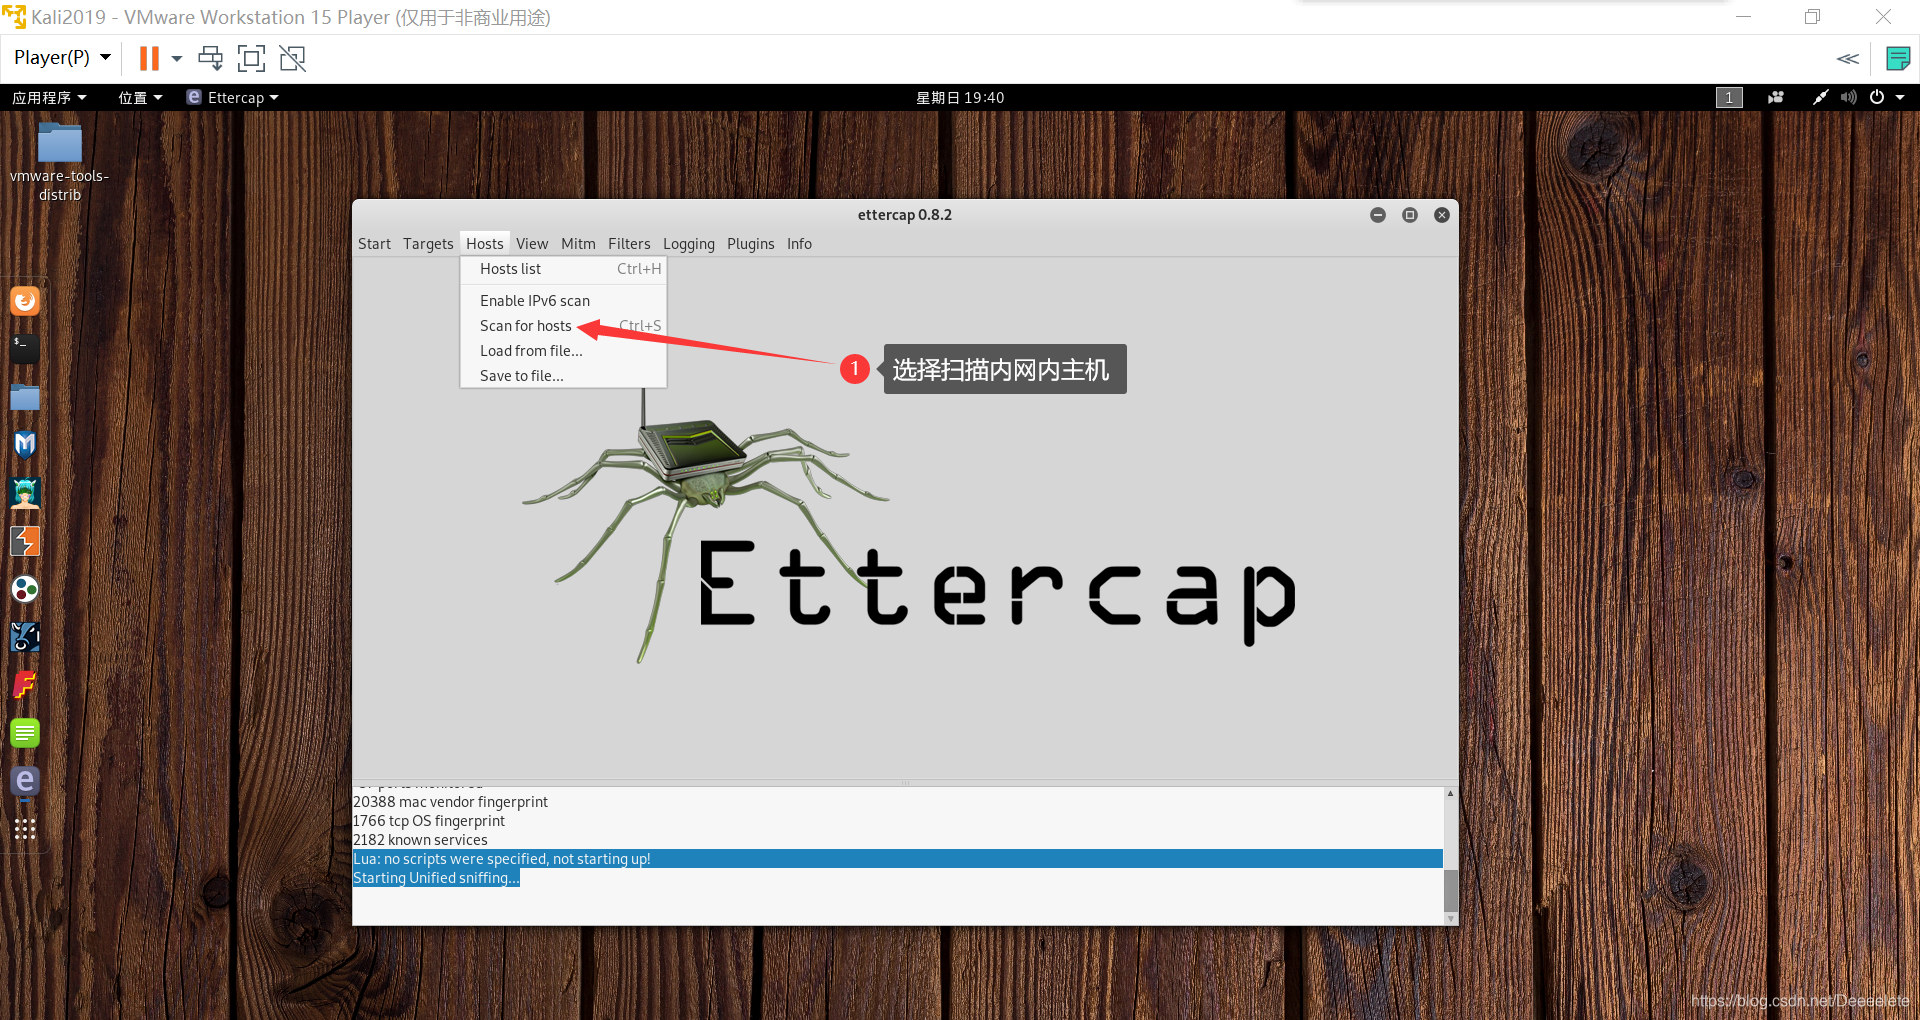Expand the system menu arrow at top-right
1920x1020 pixels.
[1900, 97]
